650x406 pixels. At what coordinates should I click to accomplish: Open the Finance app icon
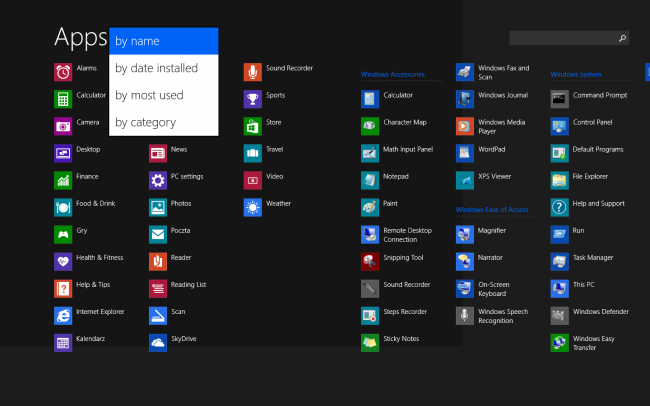point(63,180)
